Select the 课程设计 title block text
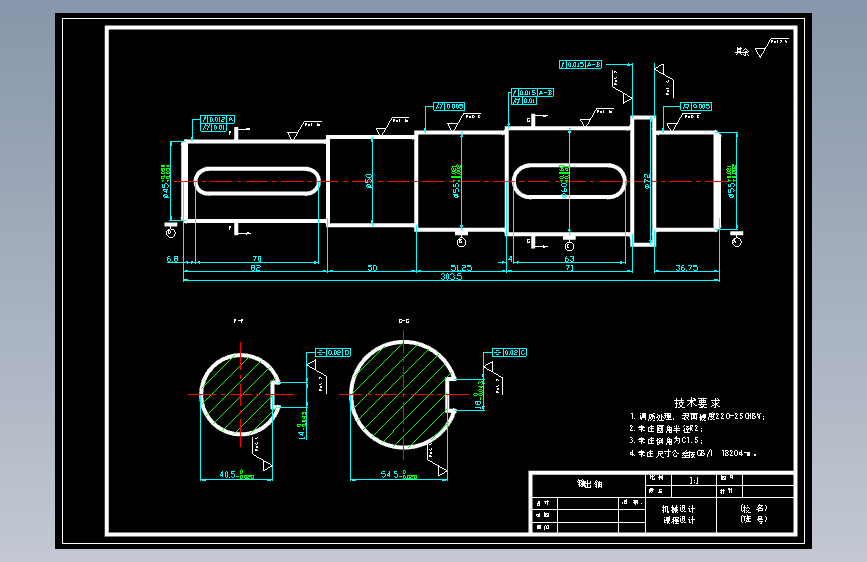The height and width of the screenshot is (562, 867). click(679, 520)
